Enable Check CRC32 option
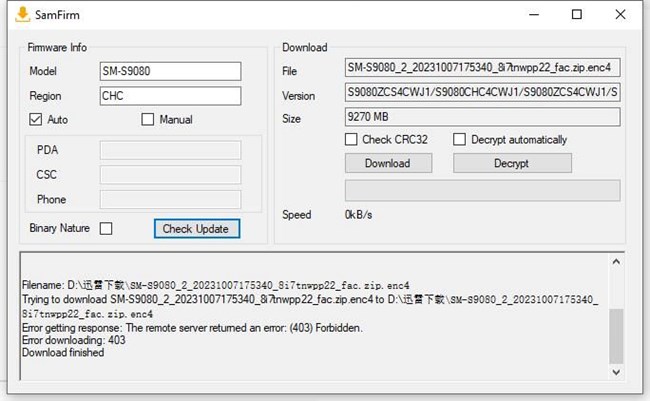 pyautogui.click(x=352, y=140)
